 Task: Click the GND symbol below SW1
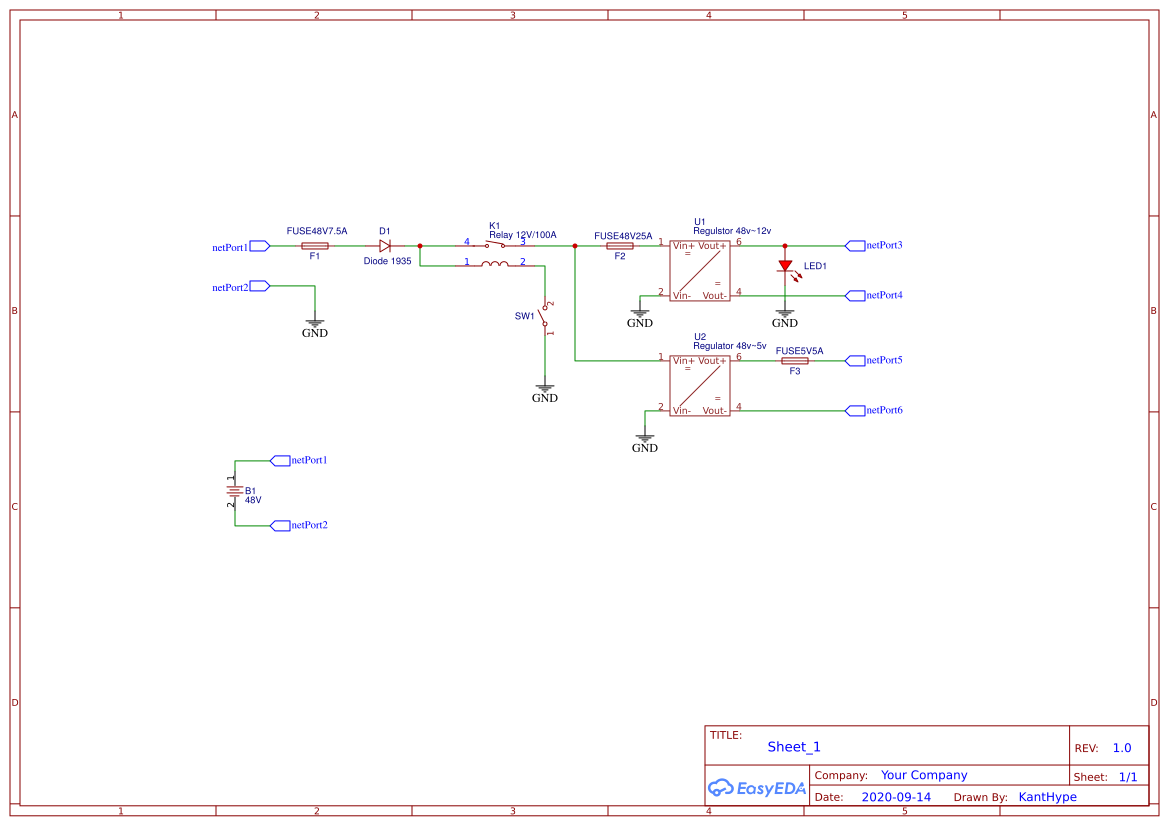545,389
